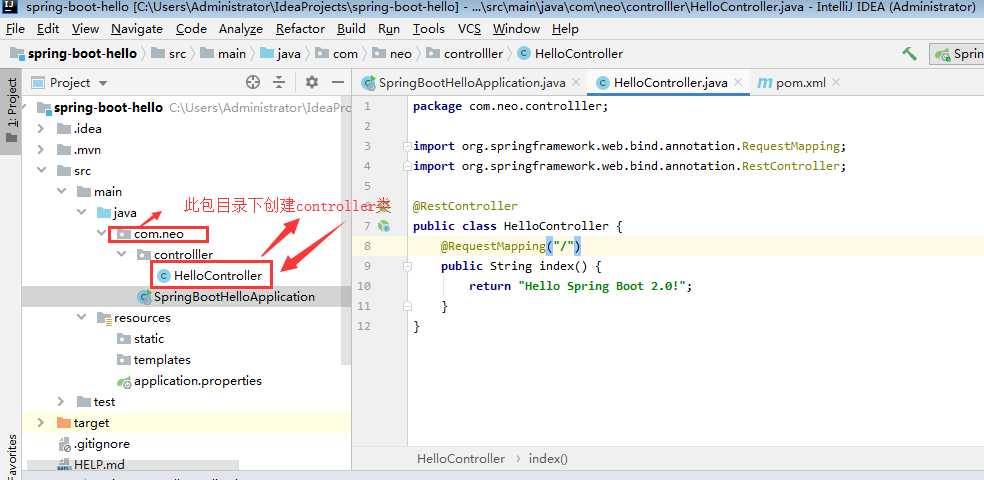Open the Help menu
Screen dimensions: 984x480
565,29
